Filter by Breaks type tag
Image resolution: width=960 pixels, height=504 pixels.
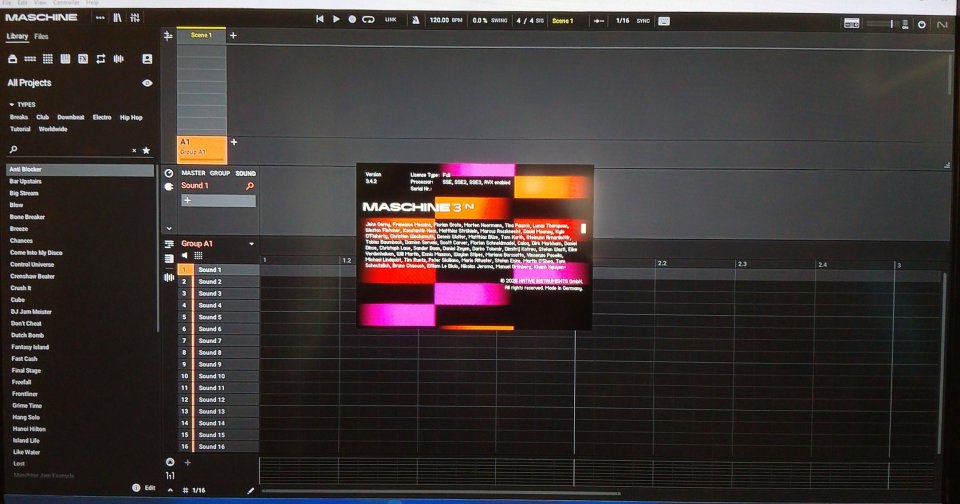tap(19, 117)
